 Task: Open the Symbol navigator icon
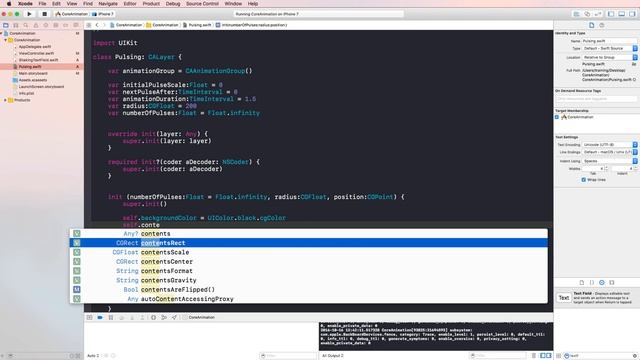[16, 25]
